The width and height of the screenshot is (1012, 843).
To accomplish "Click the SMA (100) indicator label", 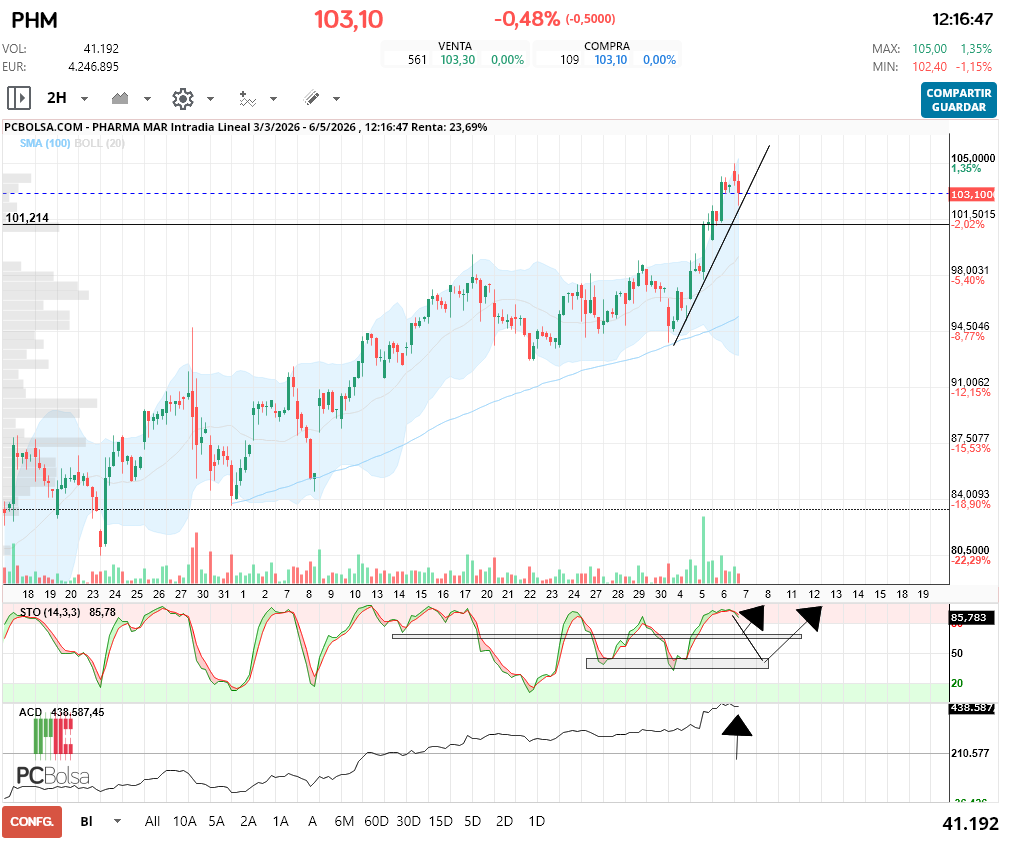I will pos(45,143).
